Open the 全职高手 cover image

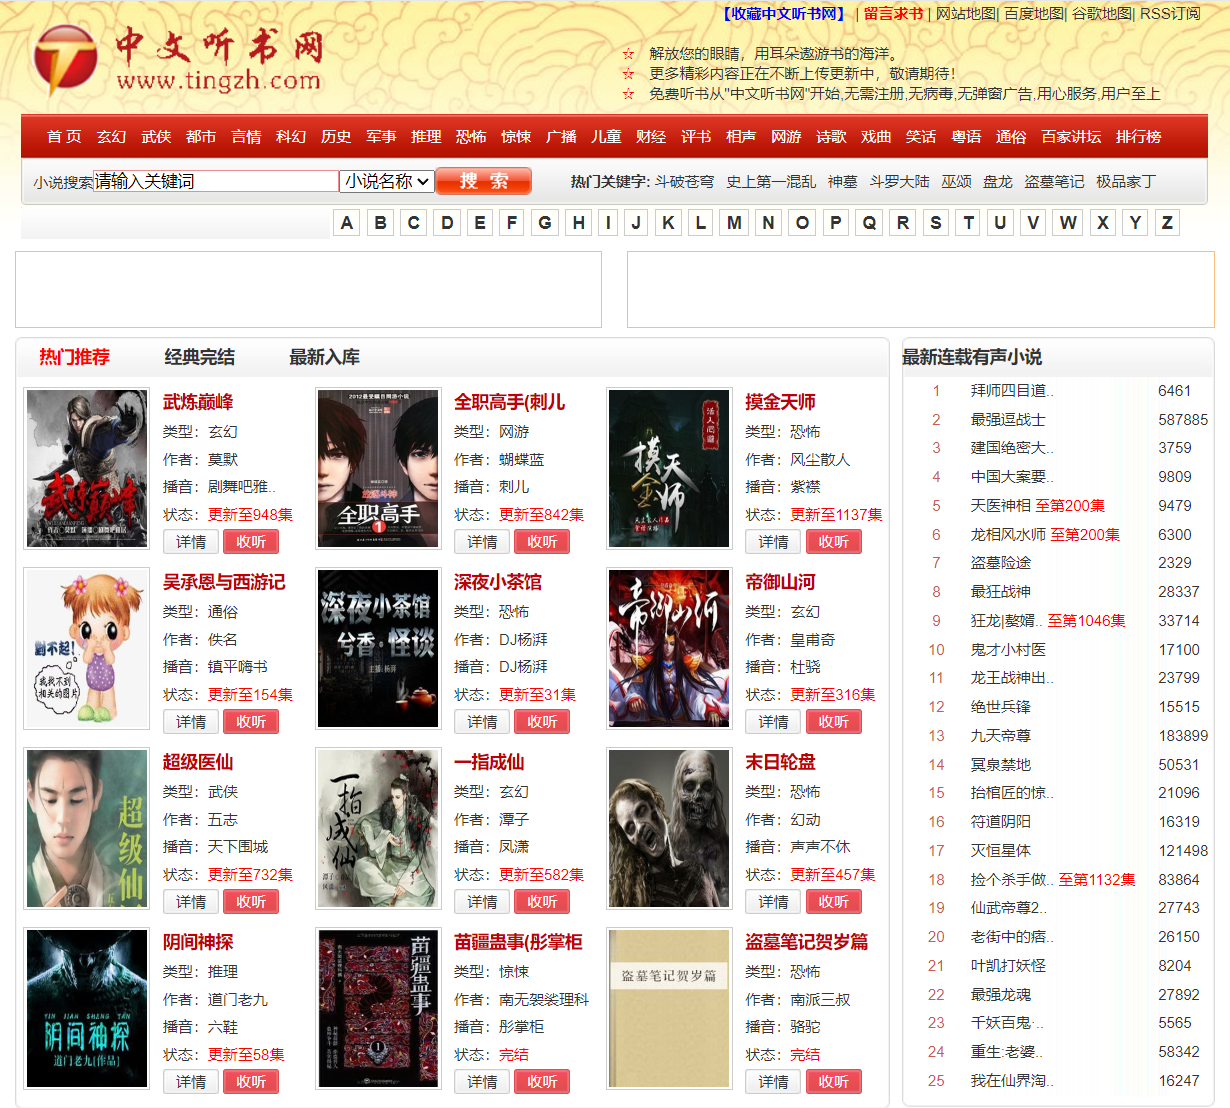(x=378, y=469)
